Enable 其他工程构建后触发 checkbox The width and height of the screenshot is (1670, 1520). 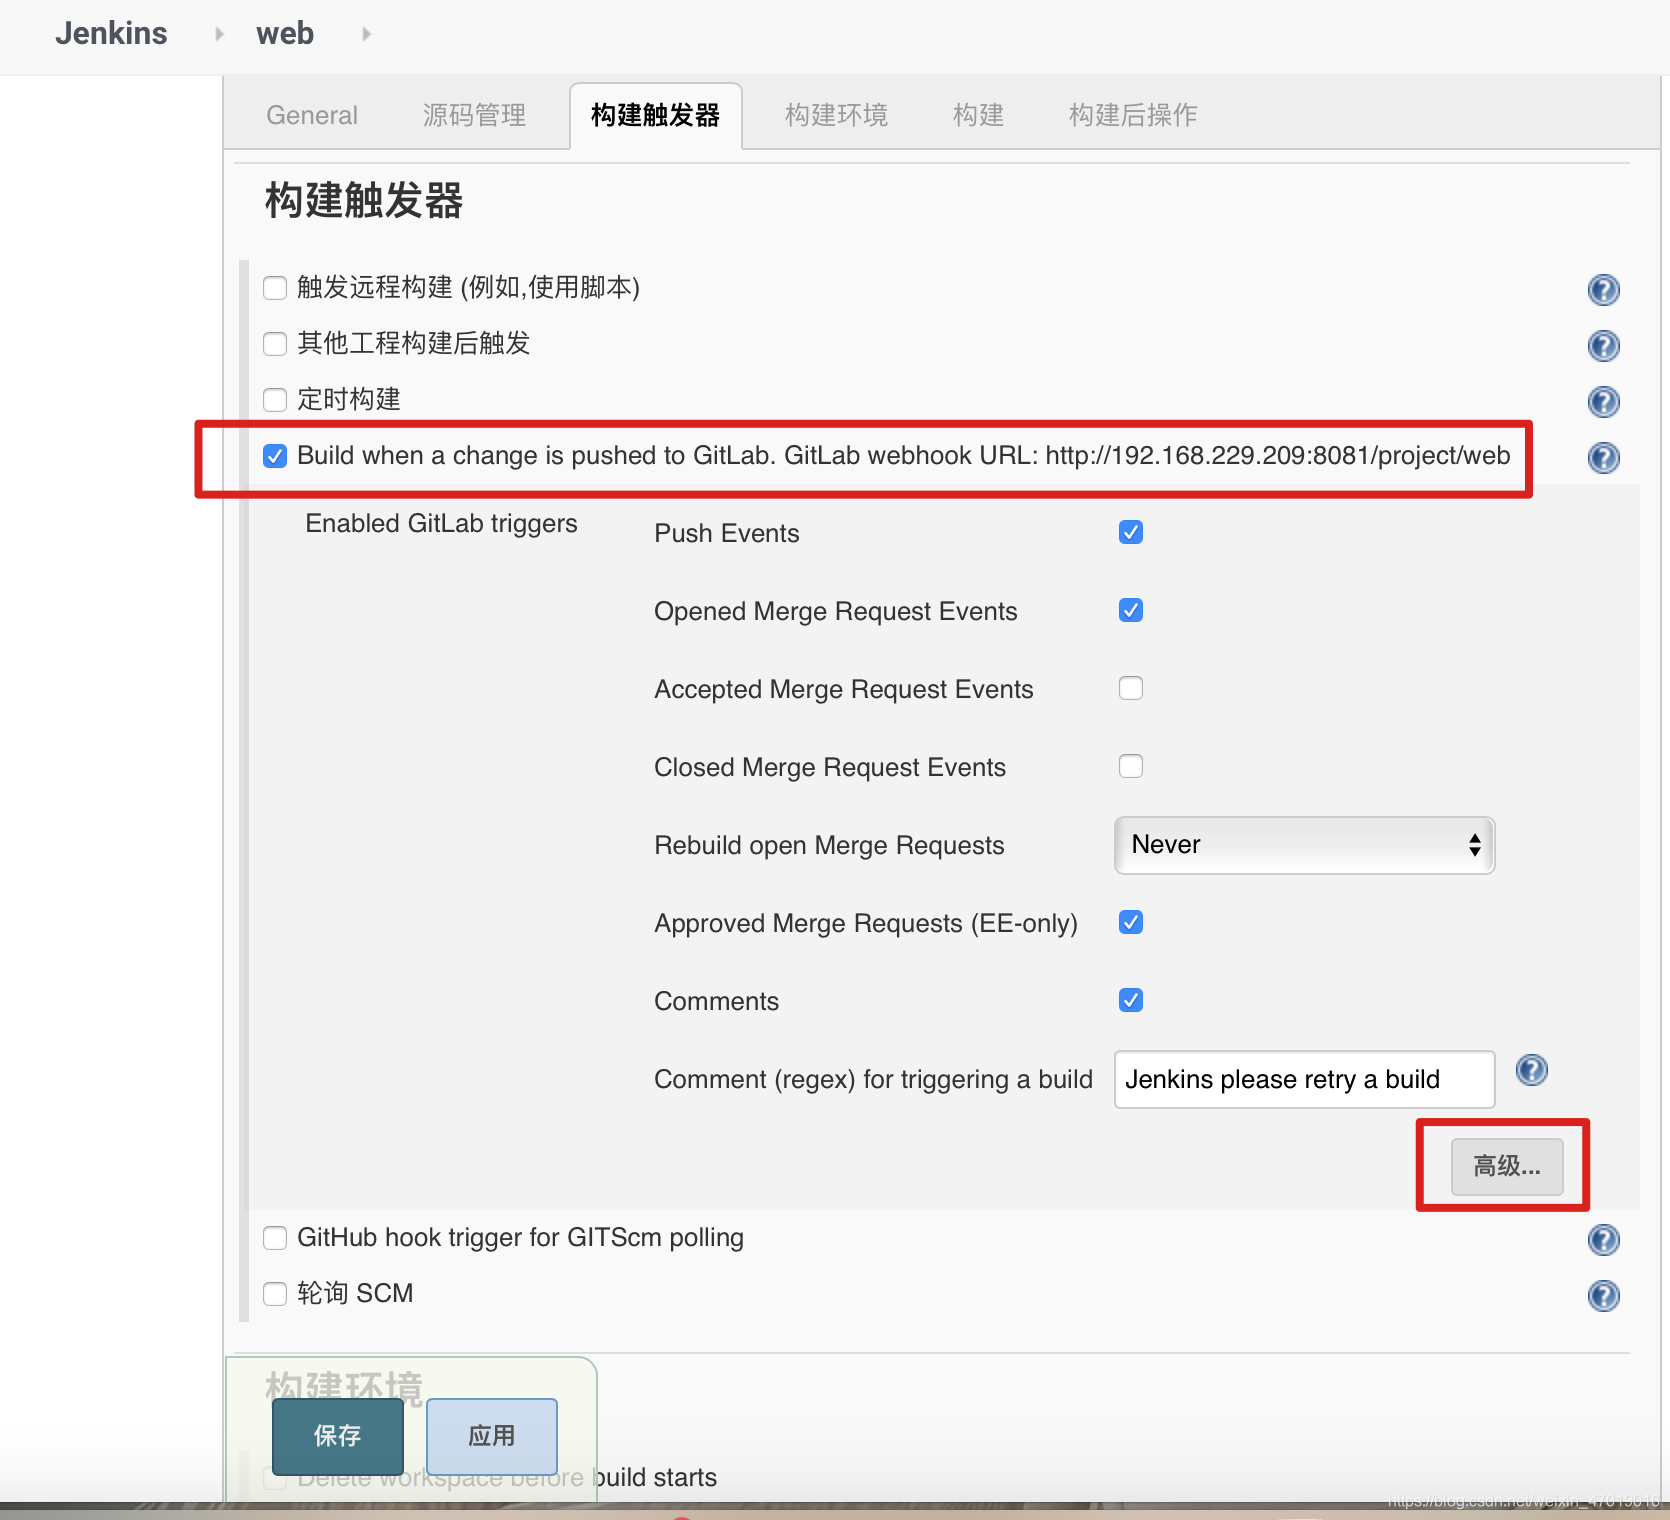point(275,344)
